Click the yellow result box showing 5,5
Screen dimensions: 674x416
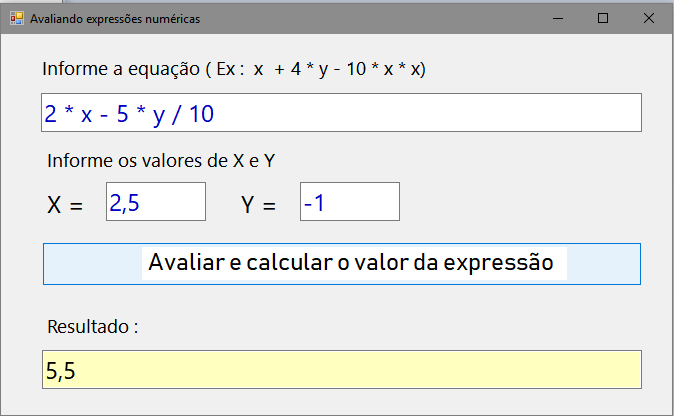click(x=341, y=370)
